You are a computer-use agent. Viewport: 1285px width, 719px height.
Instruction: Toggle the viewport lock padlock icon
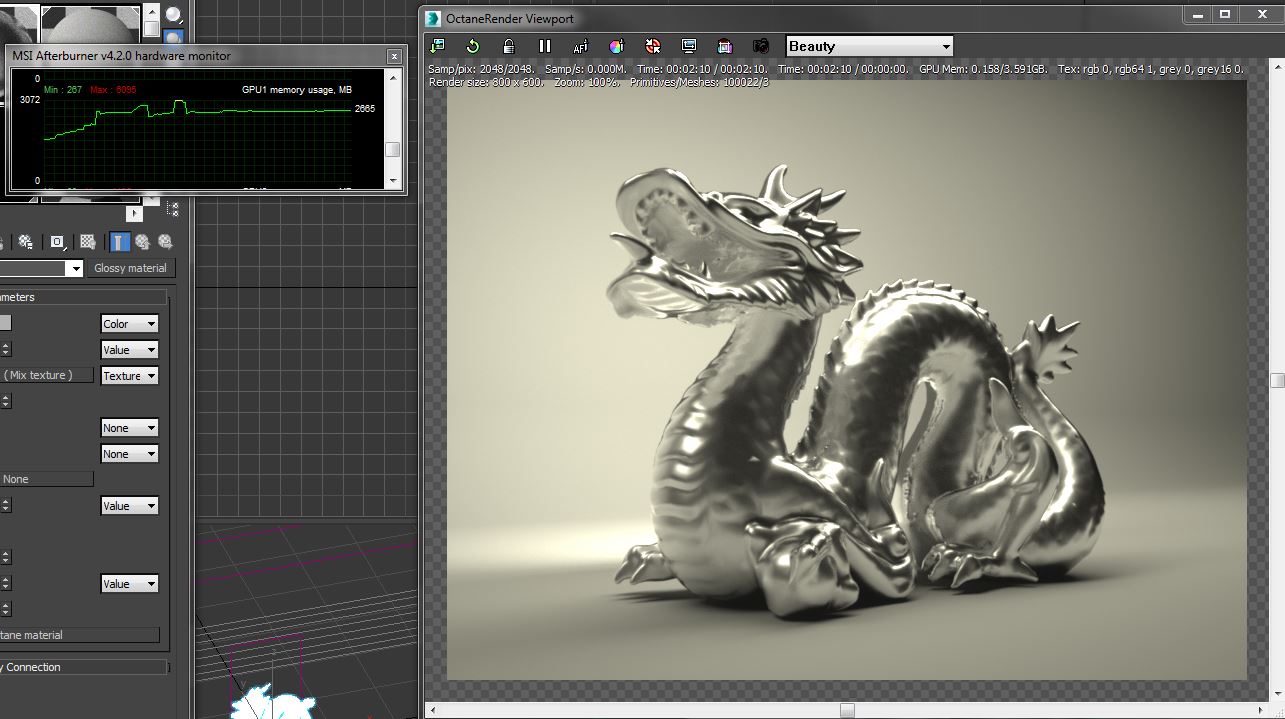[508, 46]
